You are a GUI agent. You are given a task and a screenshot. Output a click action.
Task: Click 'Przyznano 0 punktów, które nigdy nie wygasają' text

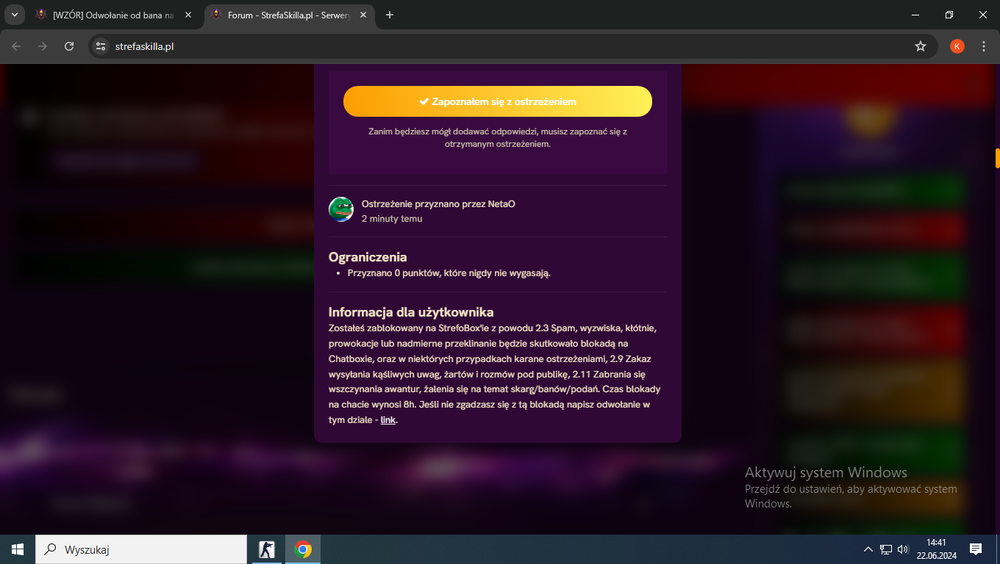(449, 273)
